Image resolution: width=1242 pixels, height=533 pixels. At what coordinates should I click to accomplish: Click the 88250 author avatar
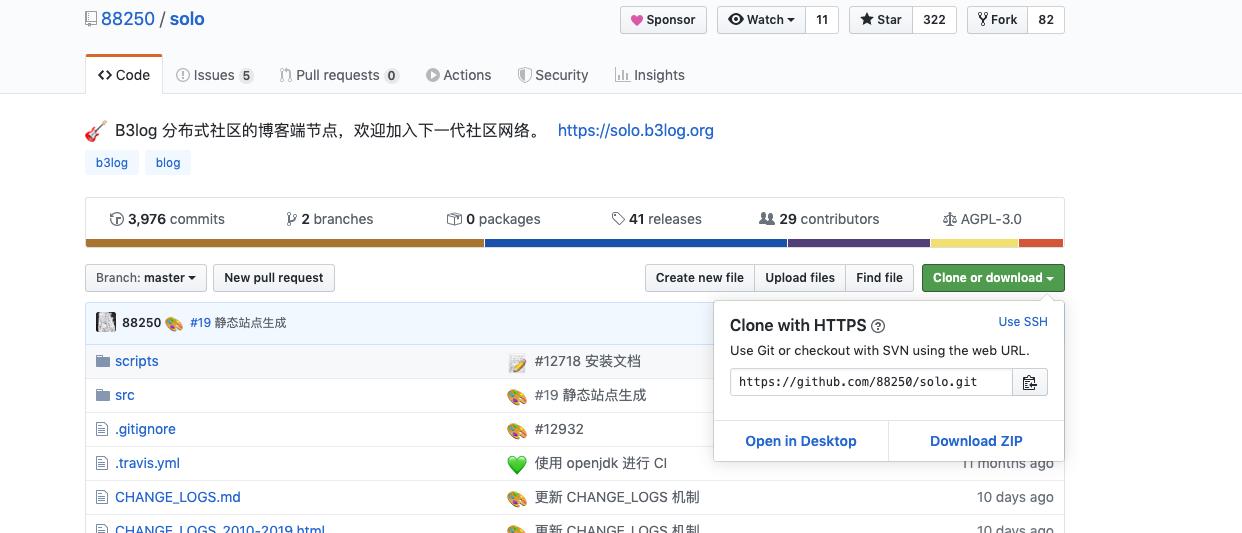tap(106, 322)
